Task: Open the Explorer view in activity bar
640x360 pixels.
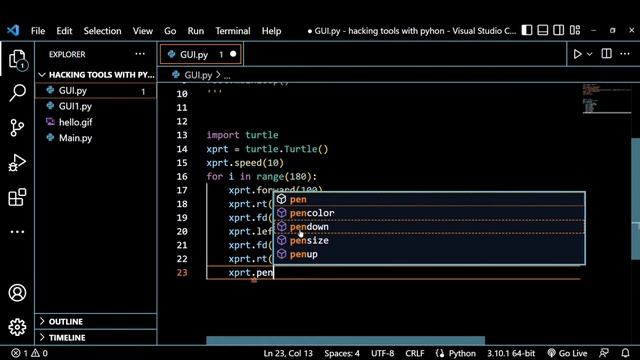Action: tap(17, 60)
